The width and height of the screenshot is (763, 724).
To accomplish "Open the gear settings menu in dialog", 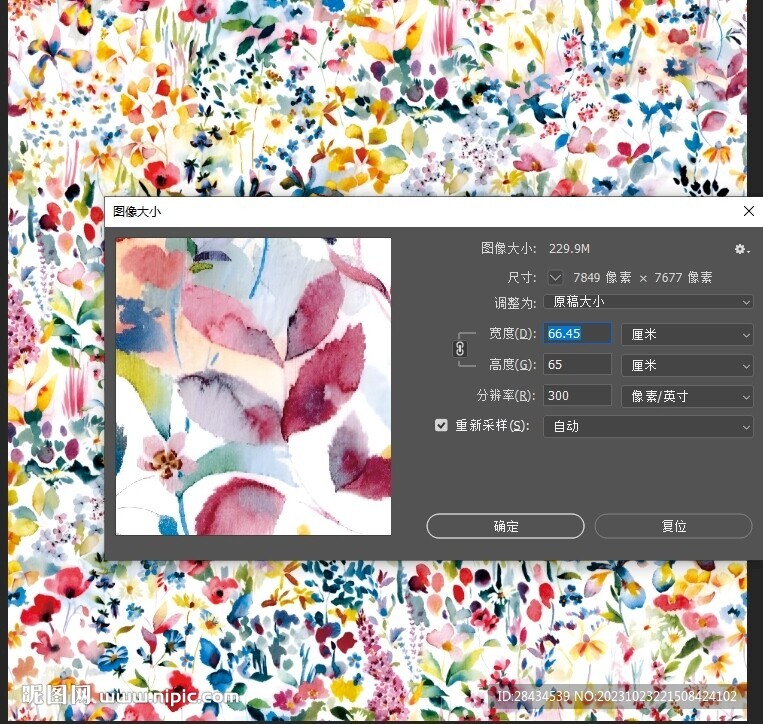I will 741,249.
